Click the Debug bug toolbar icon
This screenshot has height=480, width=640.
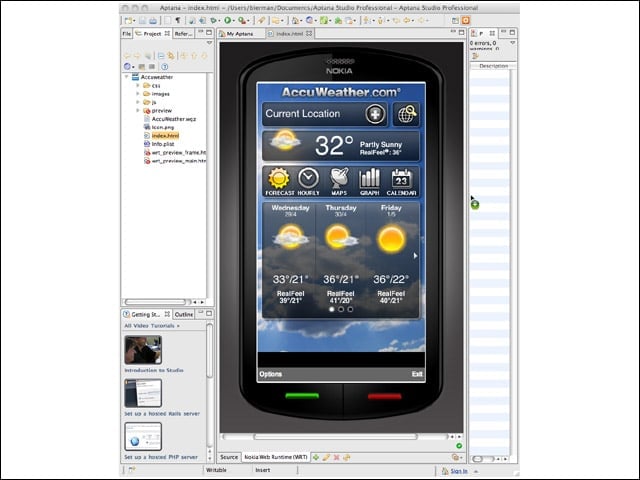pos(213,20)
